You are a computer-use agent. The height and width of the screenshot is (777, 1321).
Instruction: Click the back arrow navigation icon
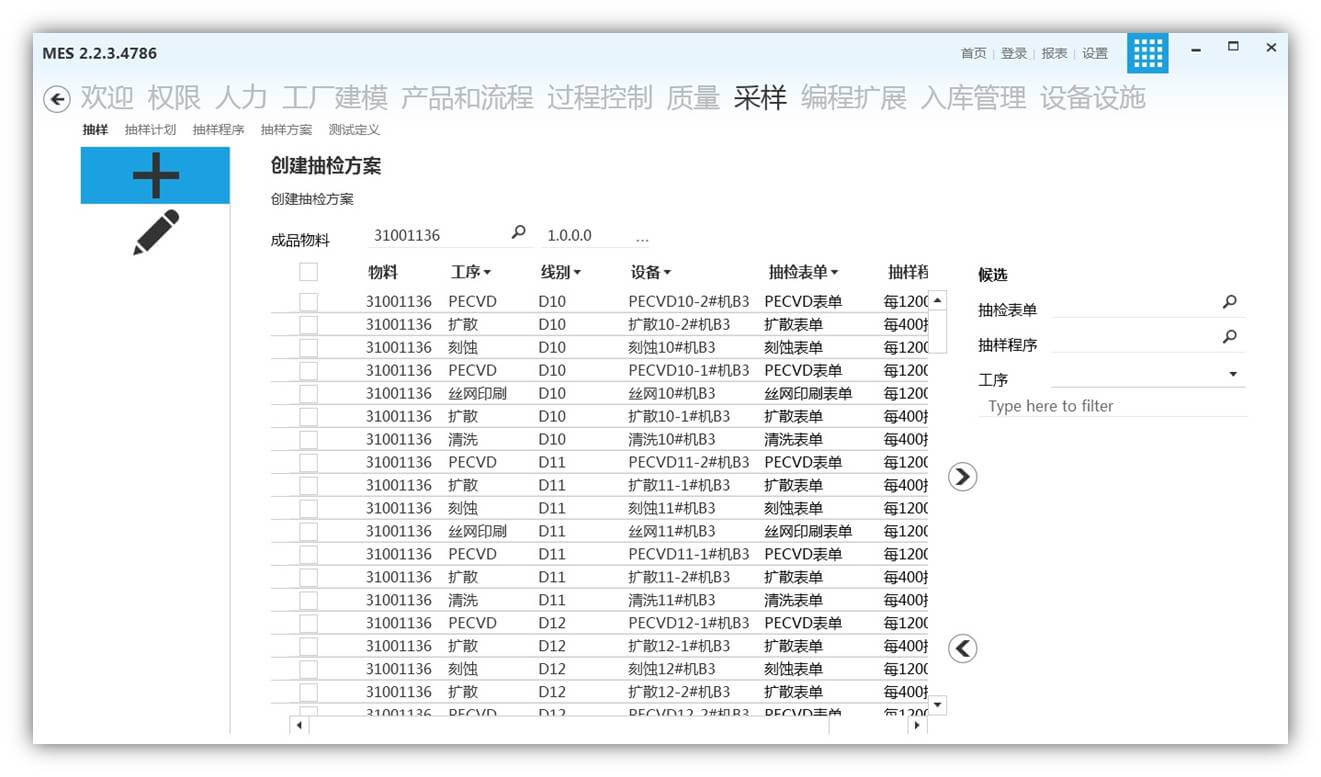coord(57,99)
